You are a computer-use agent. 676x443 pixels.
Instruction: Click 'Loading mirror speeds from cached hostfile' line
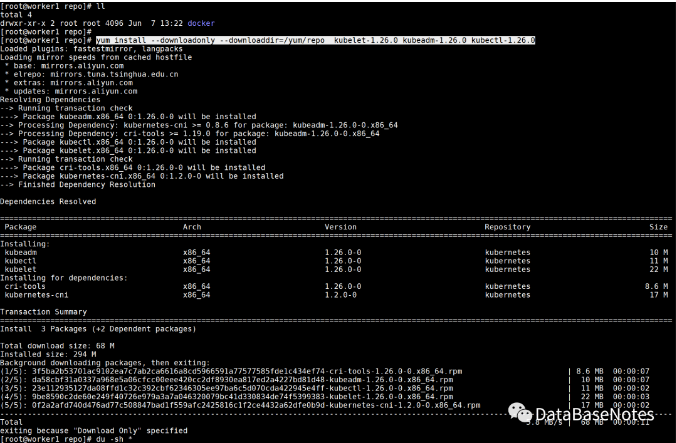click(x=96, y=57)
